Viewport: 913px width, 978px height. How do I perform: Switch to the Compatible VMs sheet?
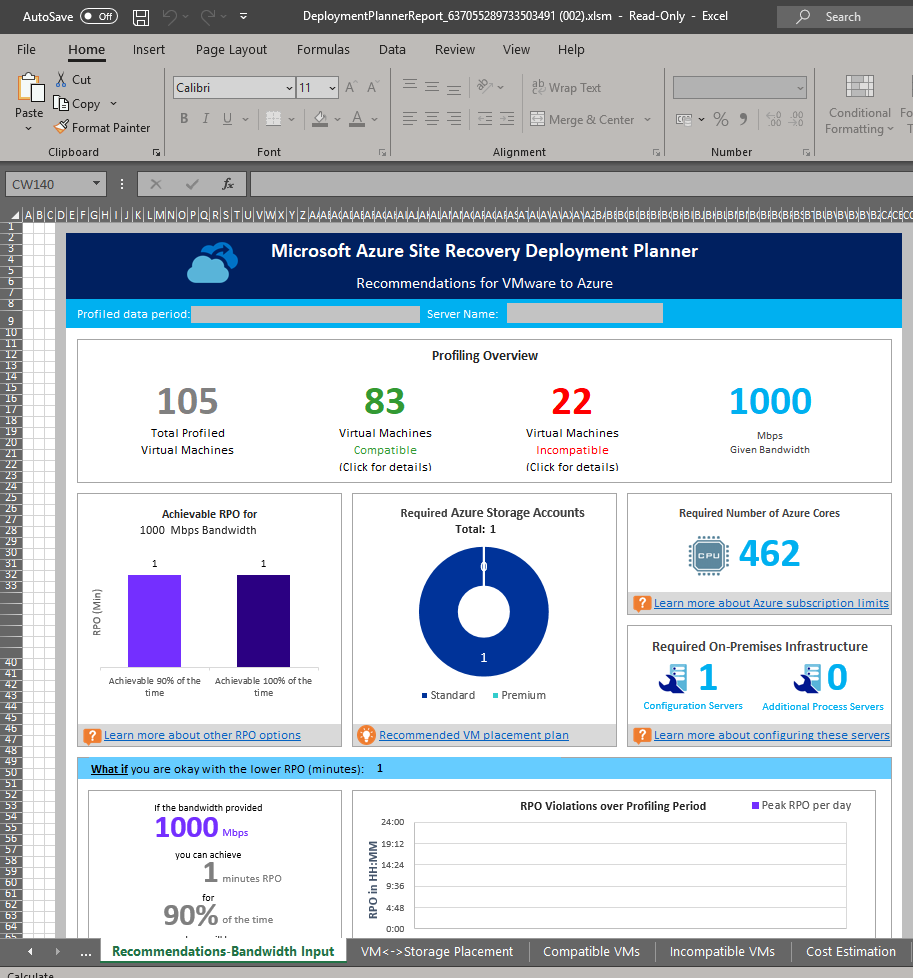[591, 952]
